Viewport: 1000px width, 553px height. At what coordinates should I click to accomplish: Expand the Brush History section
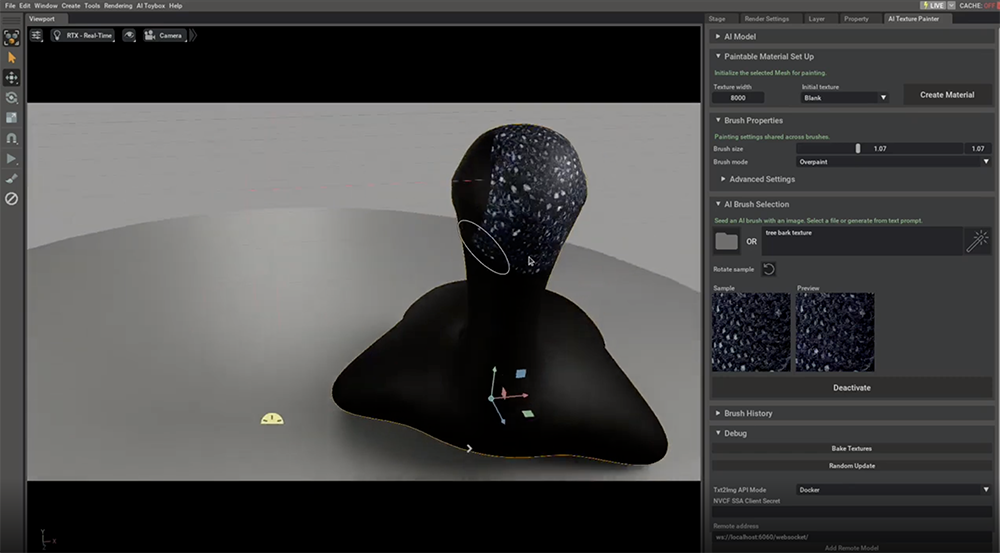point(748,413)
